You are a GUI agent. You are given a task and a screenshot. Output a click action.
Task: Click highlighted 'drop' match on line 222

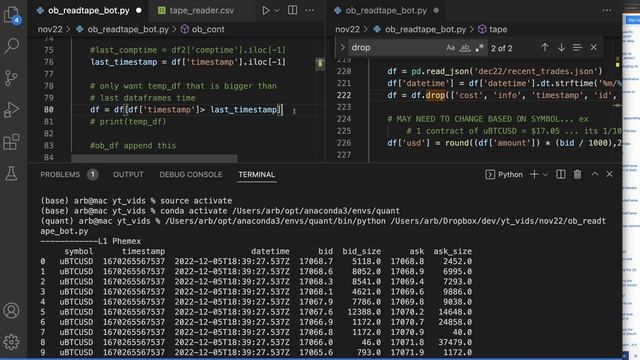pyautogui.click(x=436, y=96)
